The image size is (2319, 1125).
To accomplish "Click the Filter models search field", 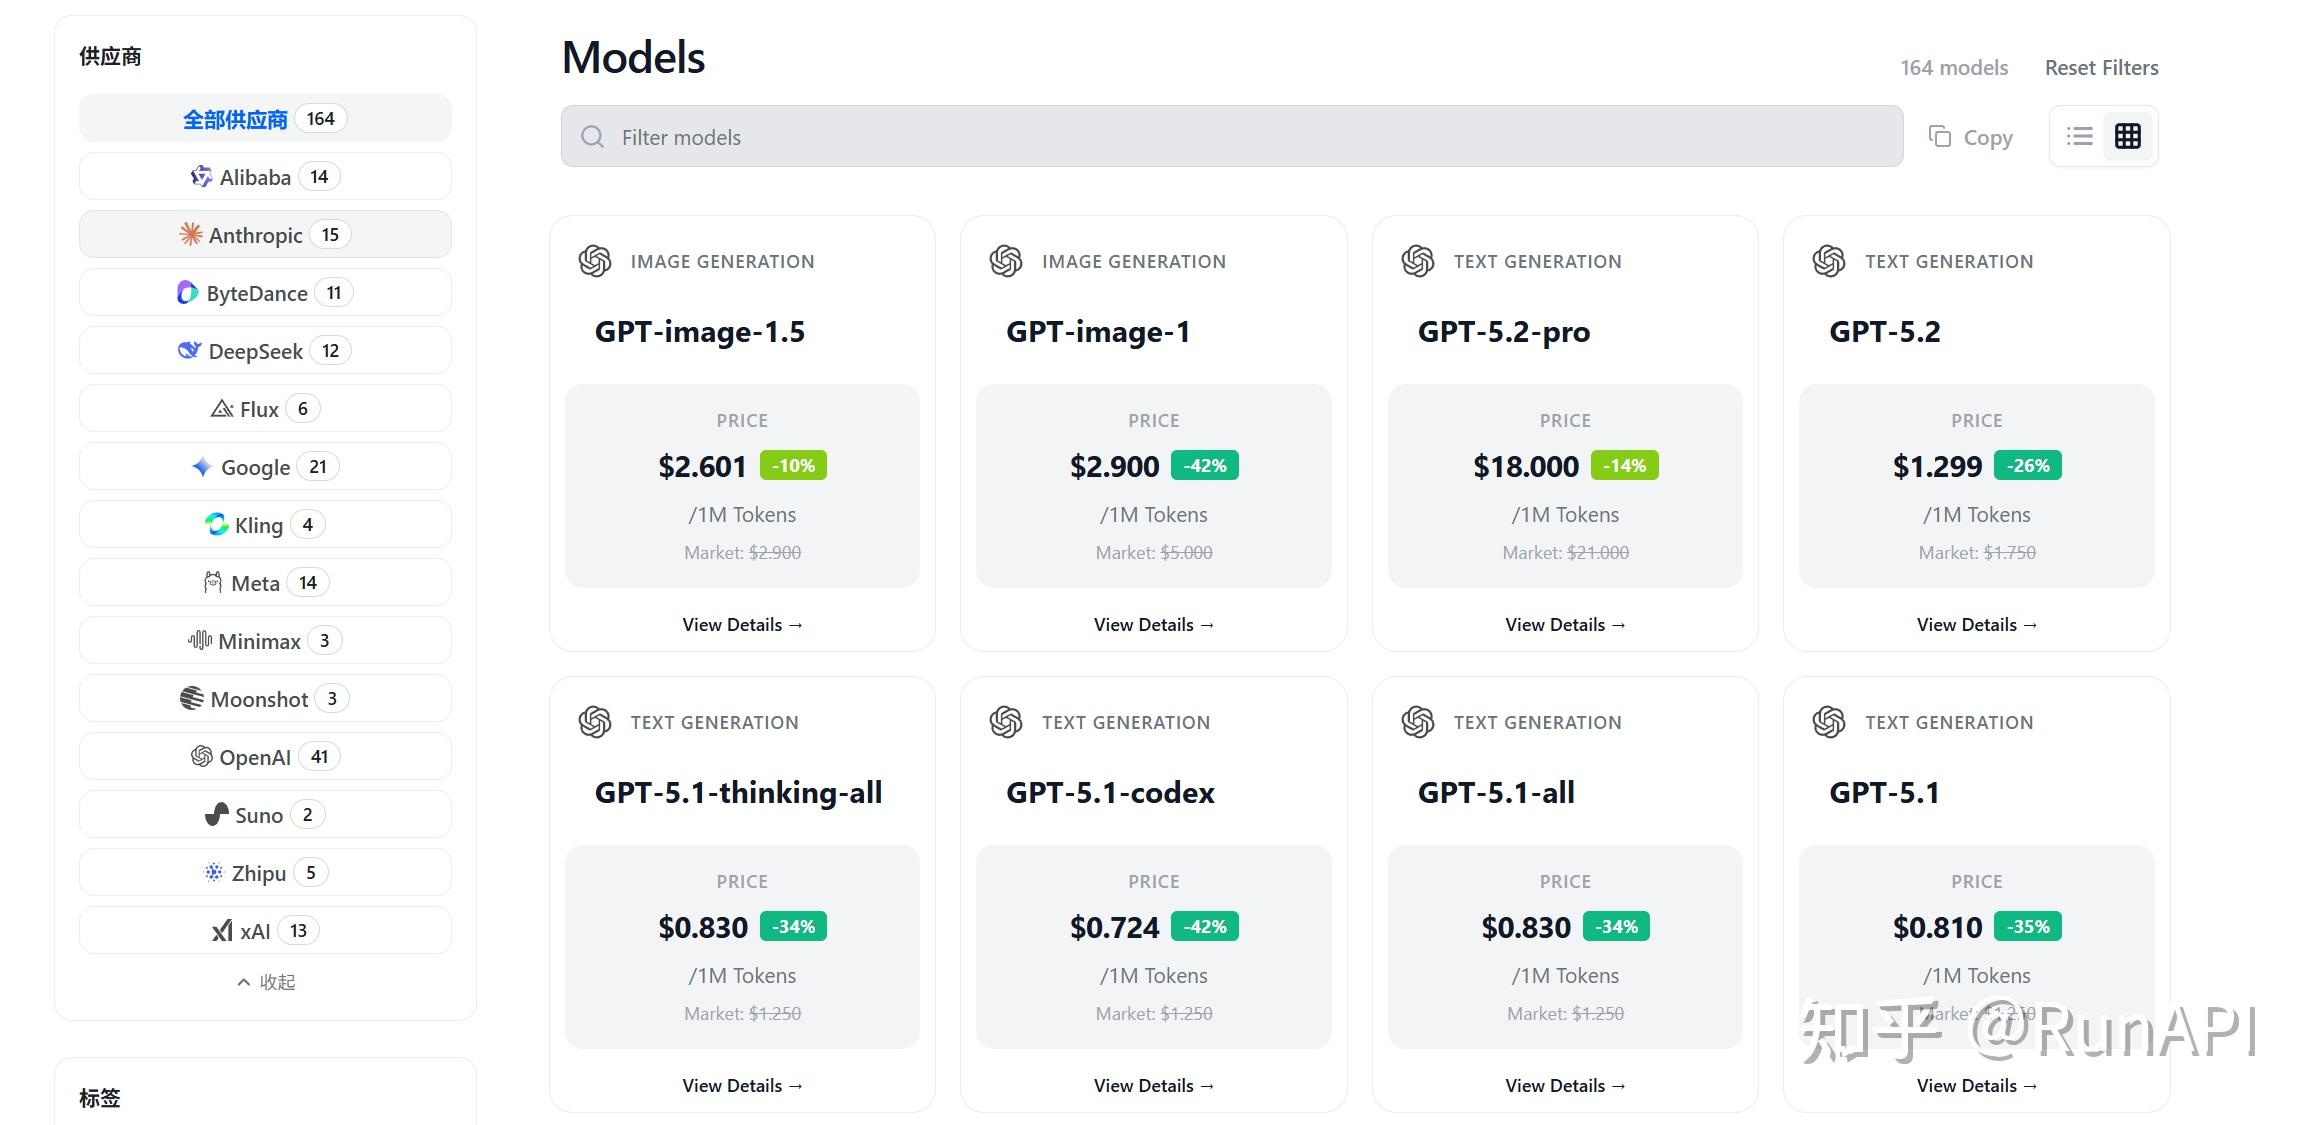I will click(x=1232, y=136).
